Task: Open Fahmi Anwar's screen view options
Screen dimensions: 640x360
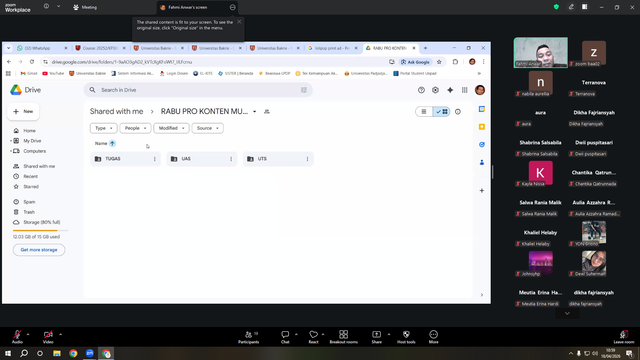Action: (232, 7)
